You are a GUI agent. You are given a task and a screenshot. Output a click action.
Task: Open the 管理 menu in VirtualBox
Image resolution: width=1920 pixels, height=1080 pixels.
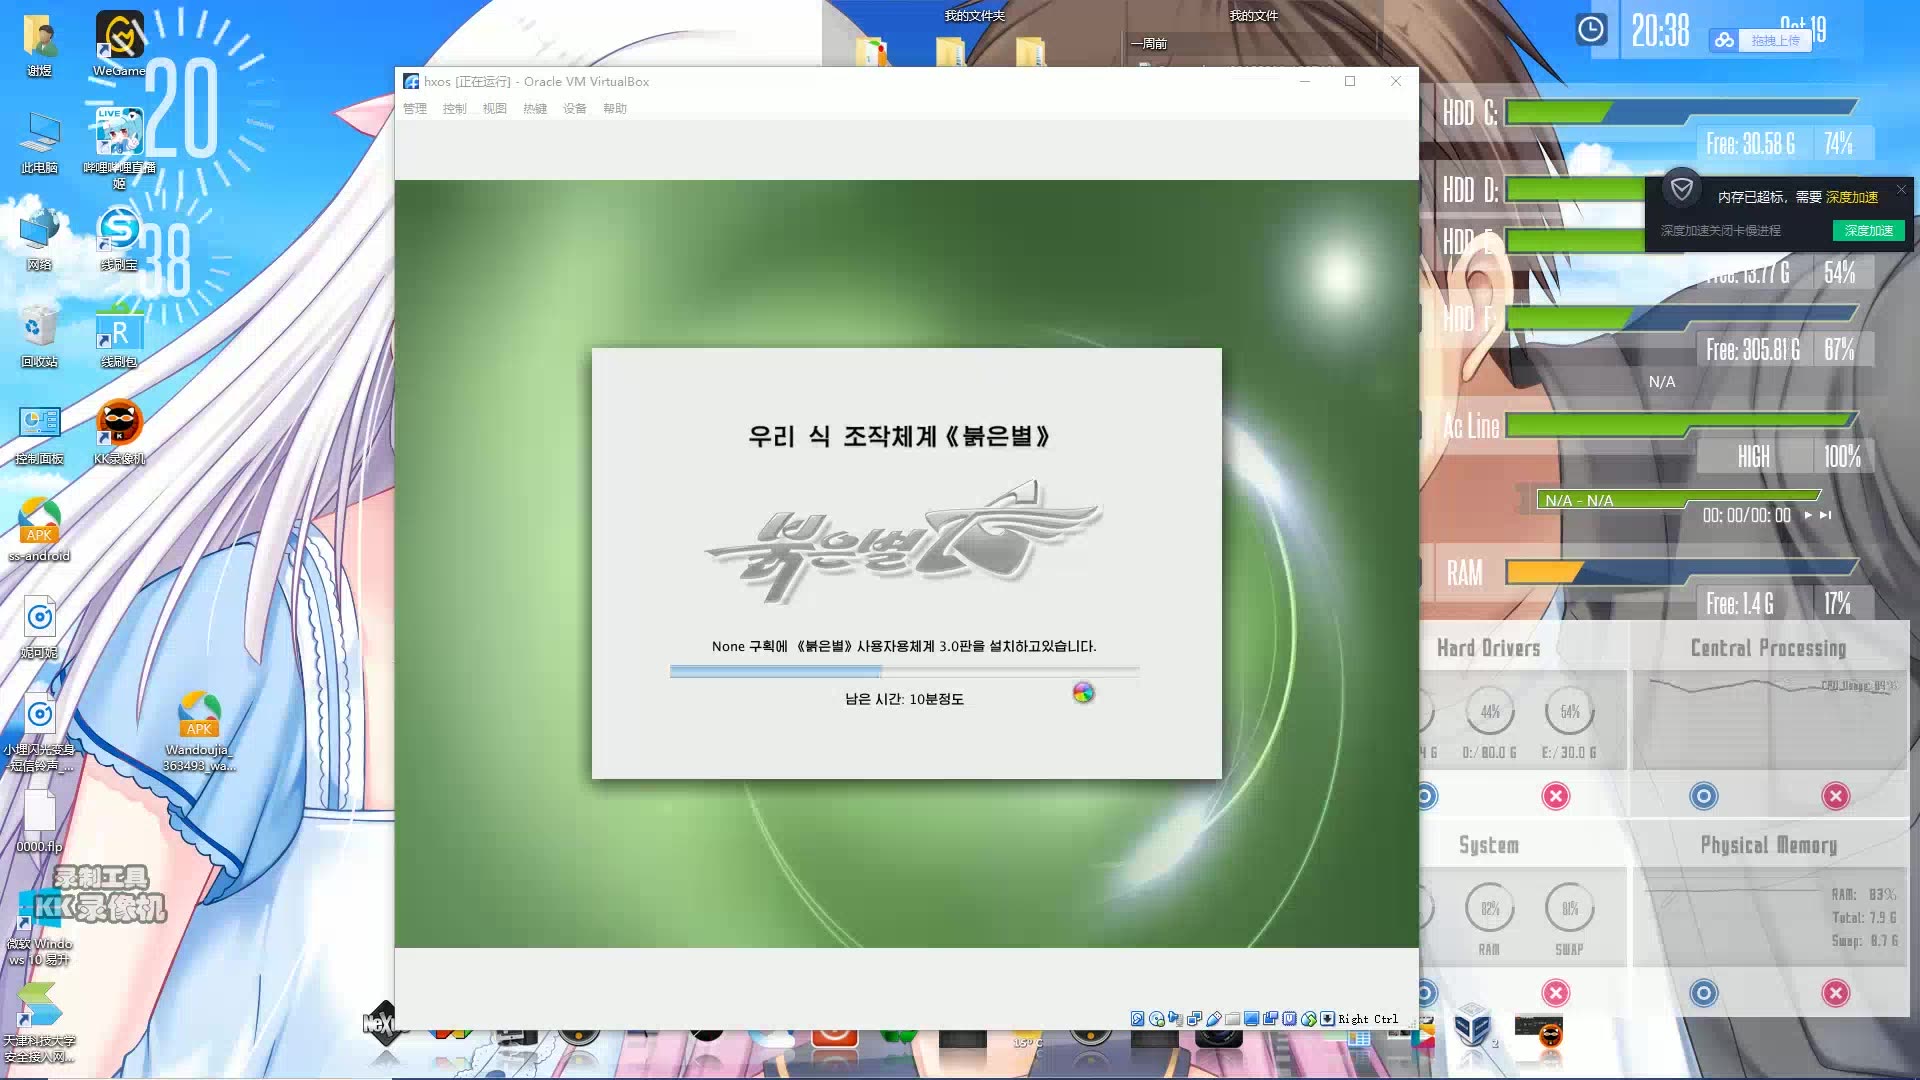pos(414,109)
